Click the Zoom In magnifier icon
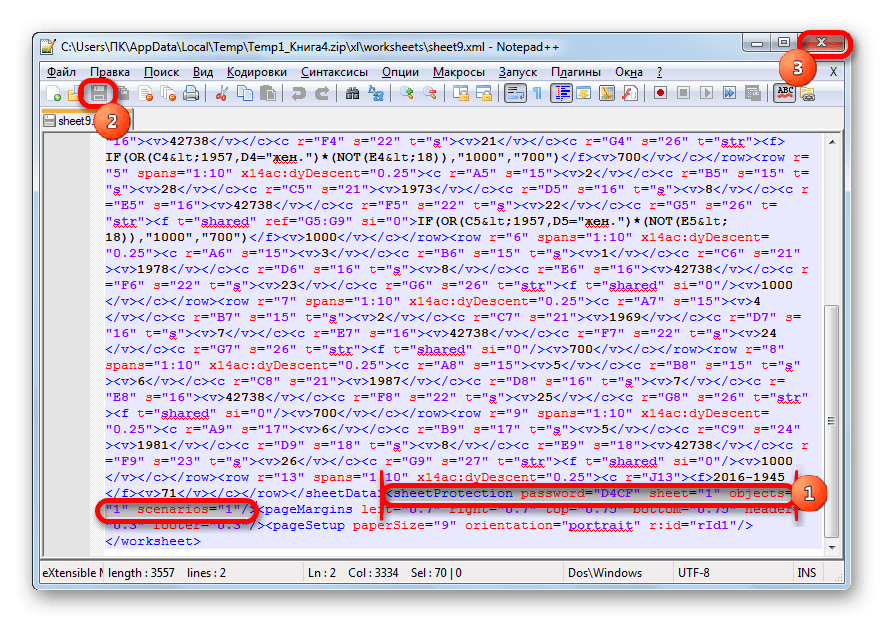The width and height of the screenshot is (884, 623). point(406,93)
